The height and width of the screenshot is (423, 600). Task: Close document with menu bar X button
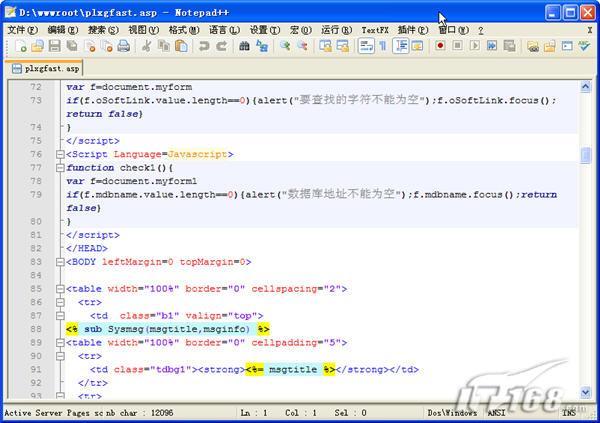pos(590,30)
